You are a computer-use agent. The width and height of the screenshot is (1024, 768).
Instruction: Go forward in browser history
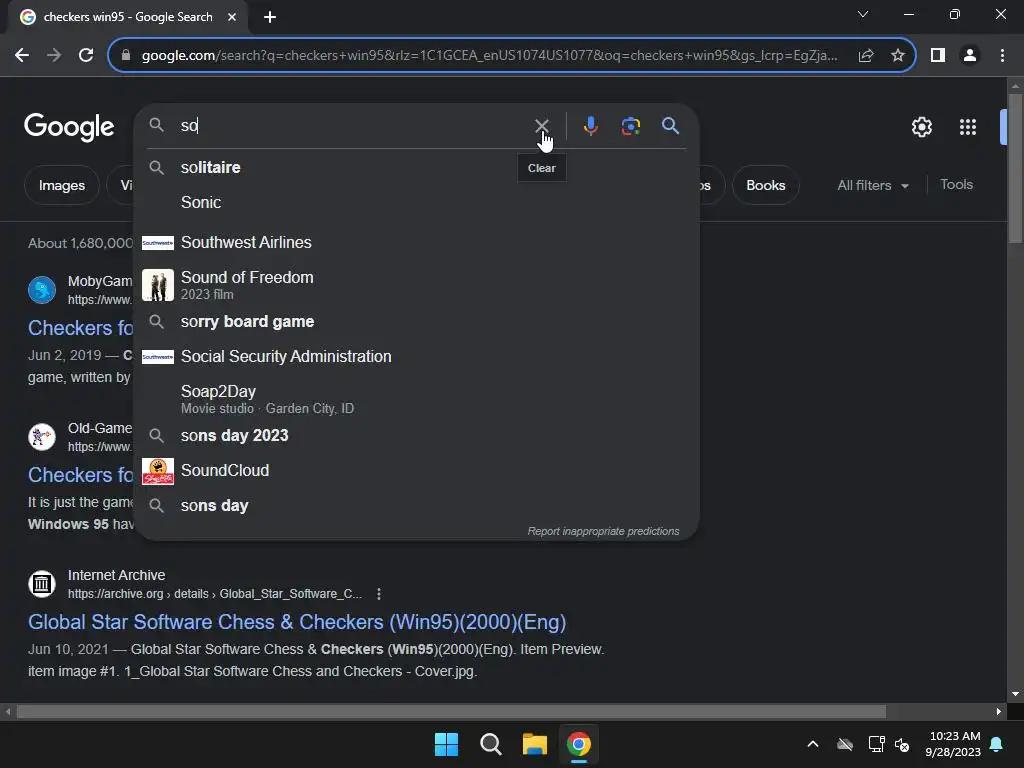pos(54,56)
